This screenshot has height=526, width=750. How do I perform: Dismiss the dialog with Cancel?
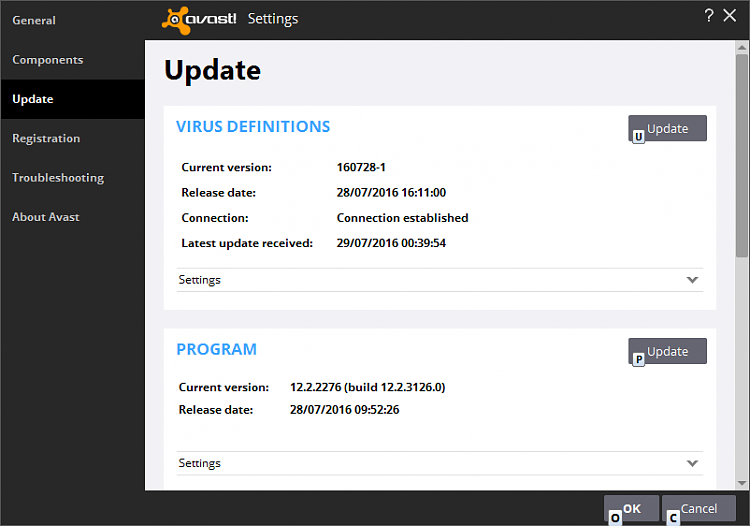699,508
